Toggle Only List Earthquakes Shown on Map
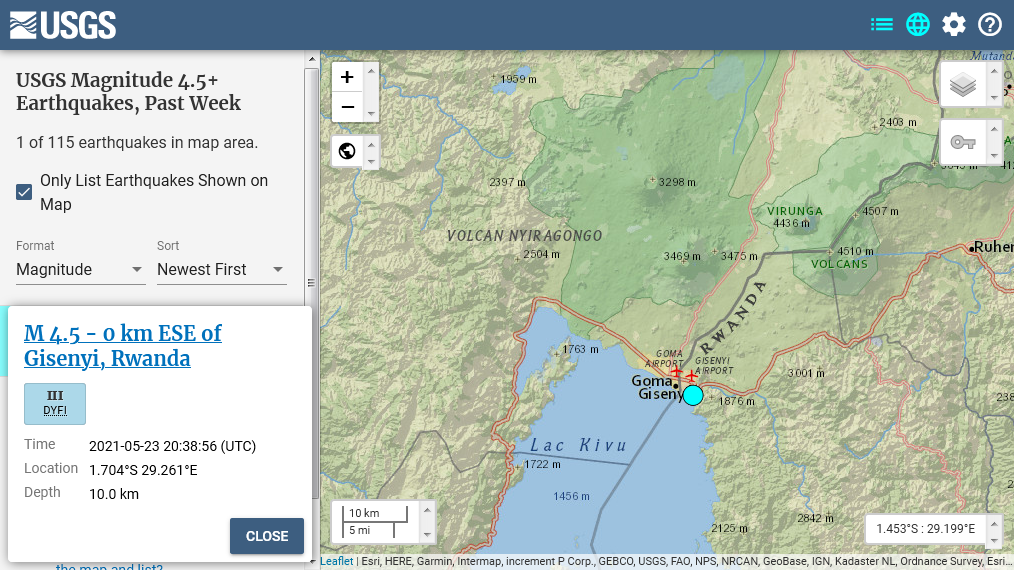Viewport: 1014px width, 570px height. click(24, 192)
